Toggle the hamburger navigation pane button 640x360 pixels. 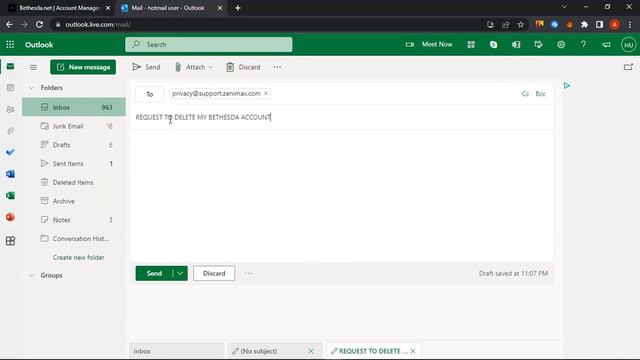click(33, 67)
